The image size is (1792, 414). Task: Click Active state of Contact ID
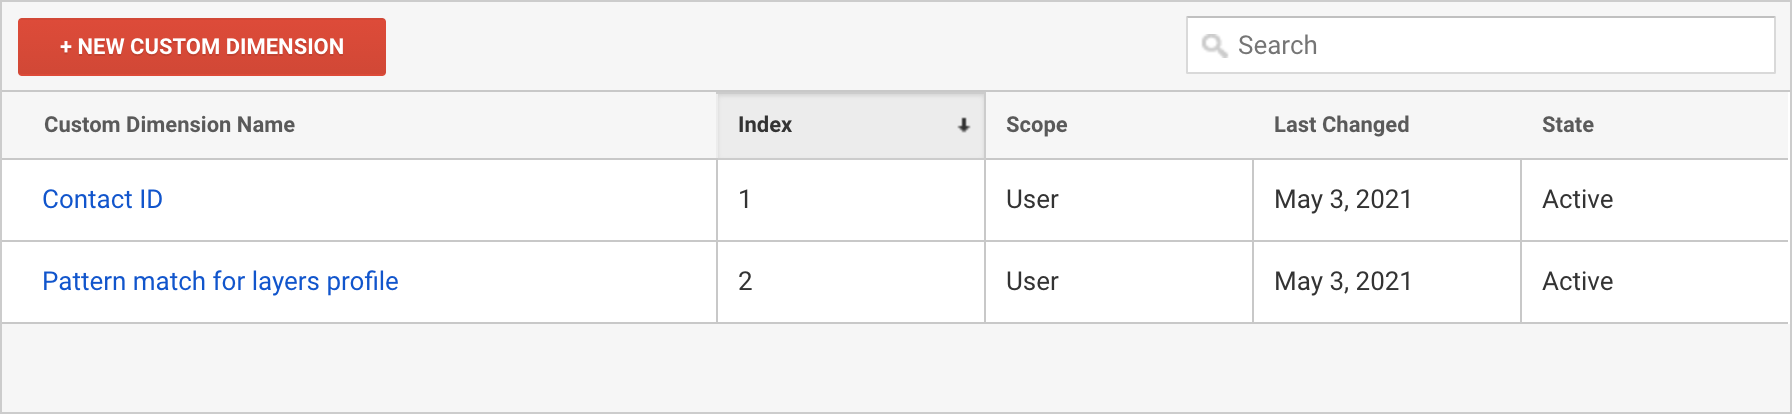pos(1577,199)
